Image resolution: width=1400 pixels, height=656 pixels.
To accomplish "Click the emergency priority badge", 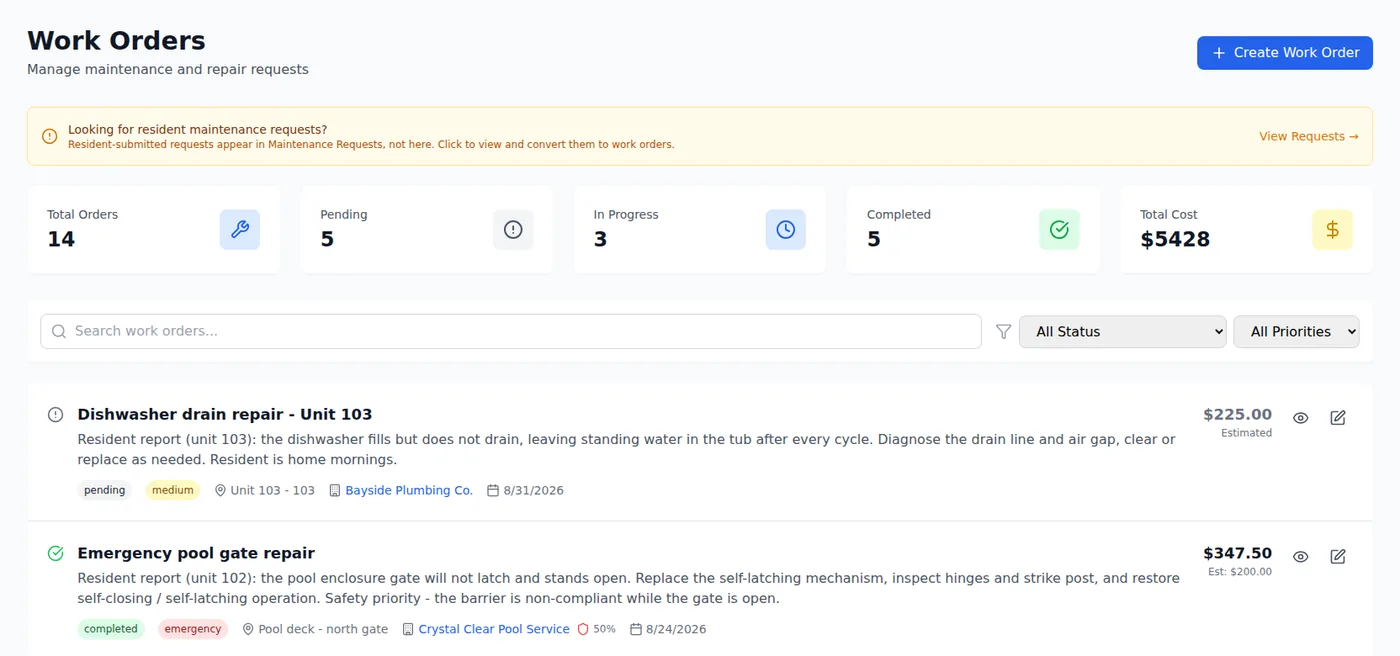I will click(193, 630).
